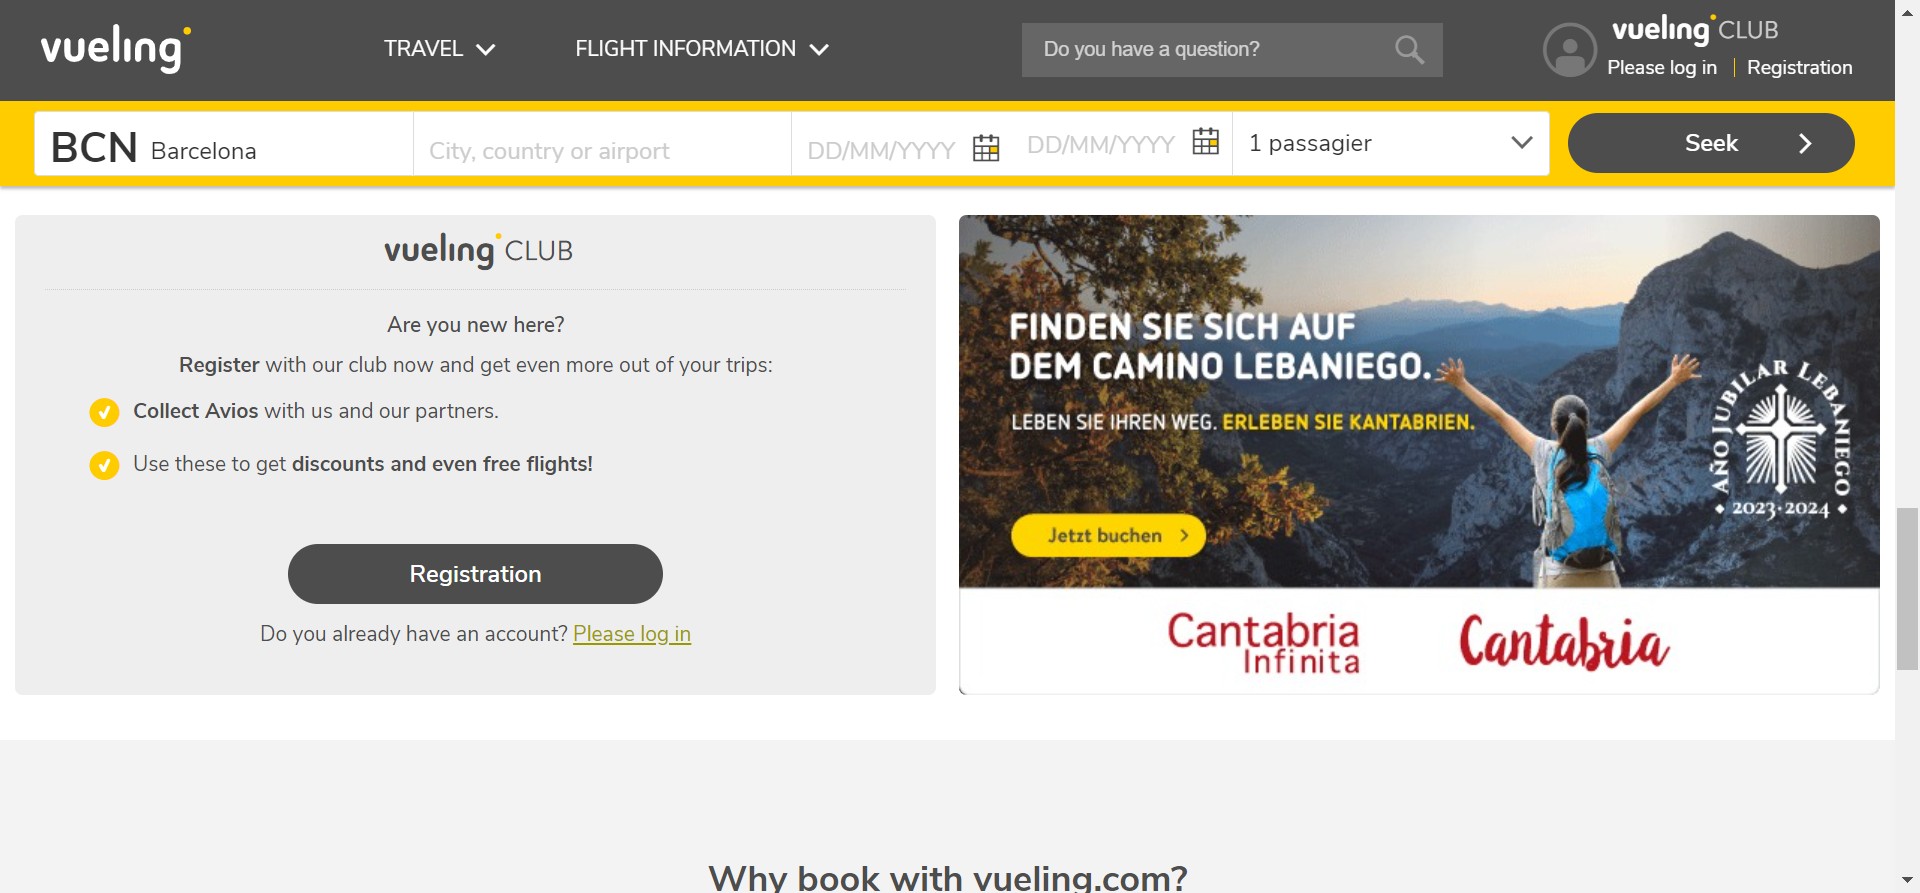Click the Cantabria Infinita logo
1920x893 pixels.
(1263, 642)
